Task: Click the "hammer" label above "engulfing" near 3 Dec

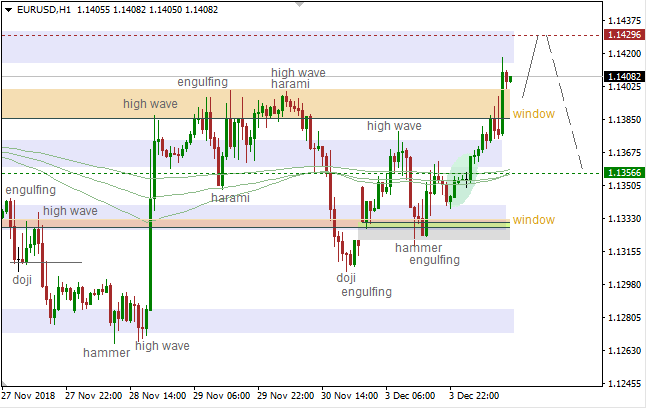Action: pyautogui.click(x=418, y=247)
